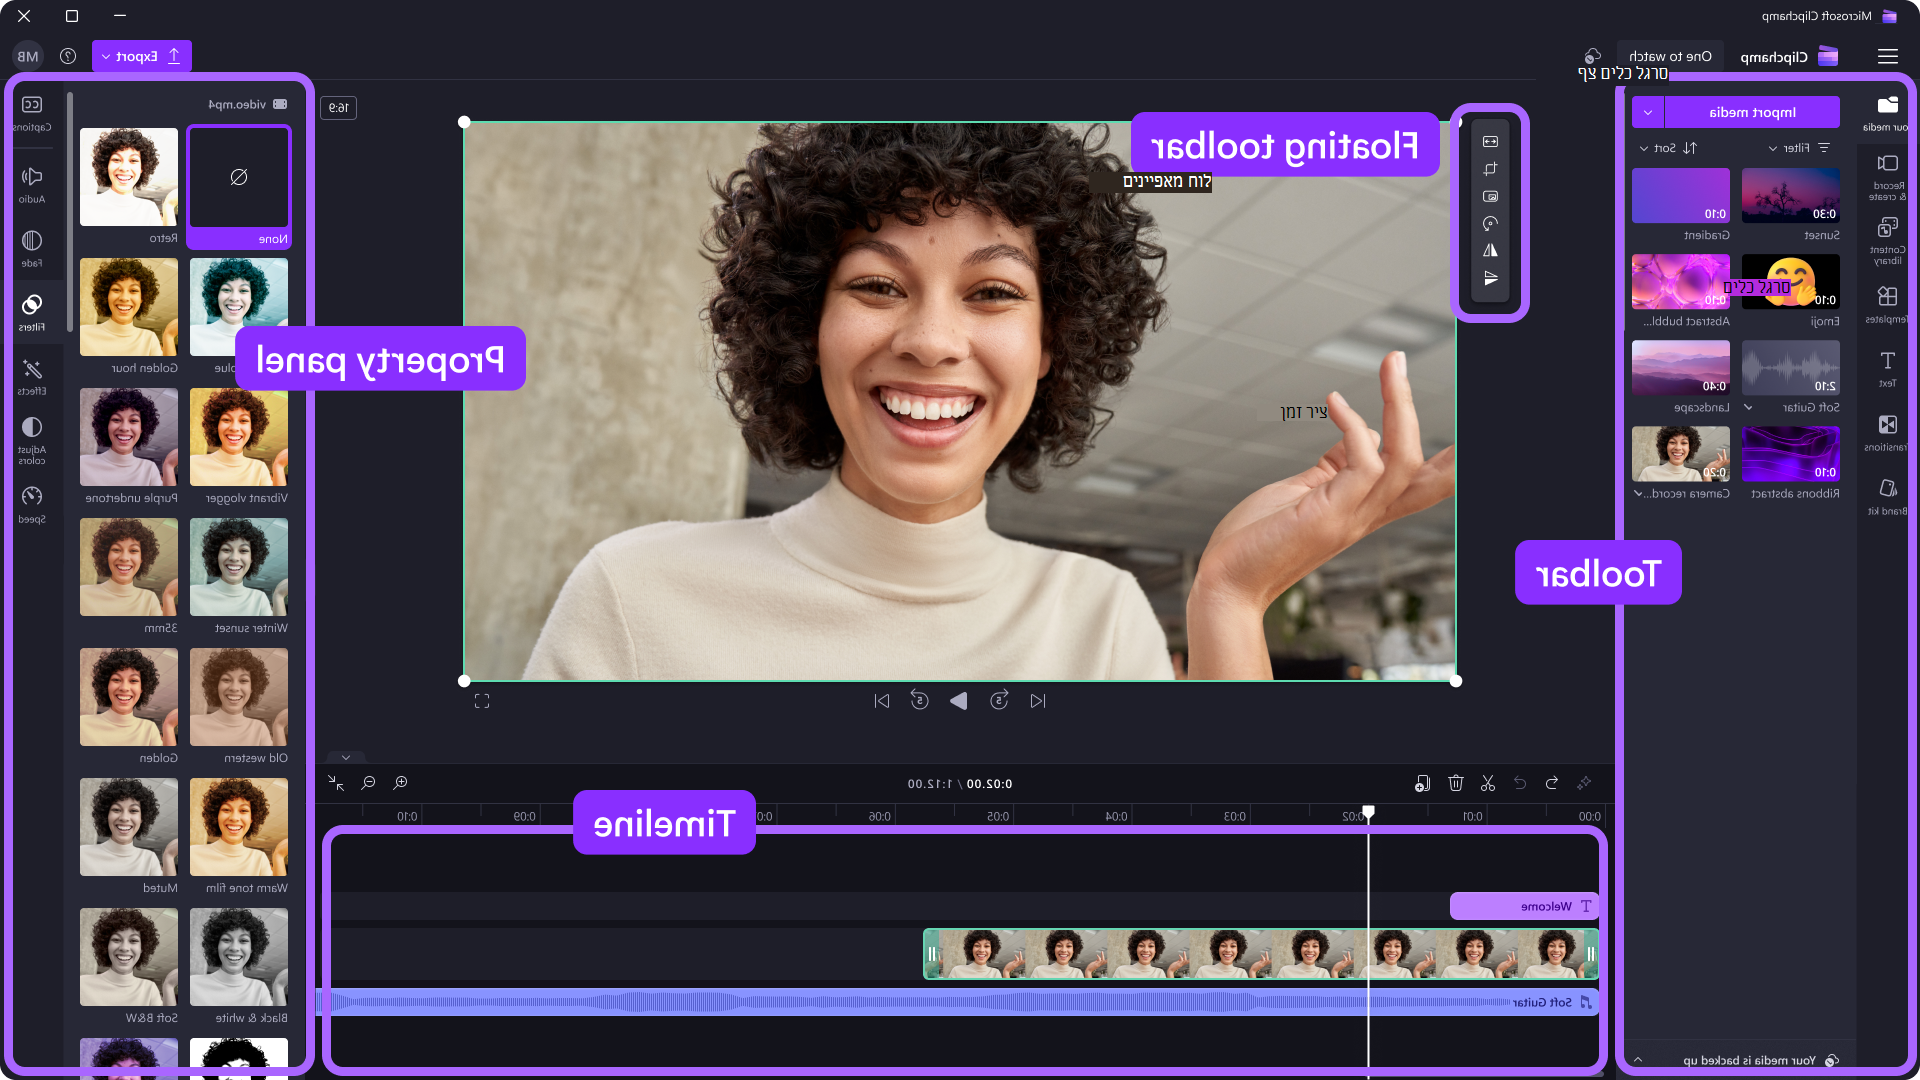Open the Transitions tab
This screenshot has height=1080, width=1920.
click(x=1887, y=432)
